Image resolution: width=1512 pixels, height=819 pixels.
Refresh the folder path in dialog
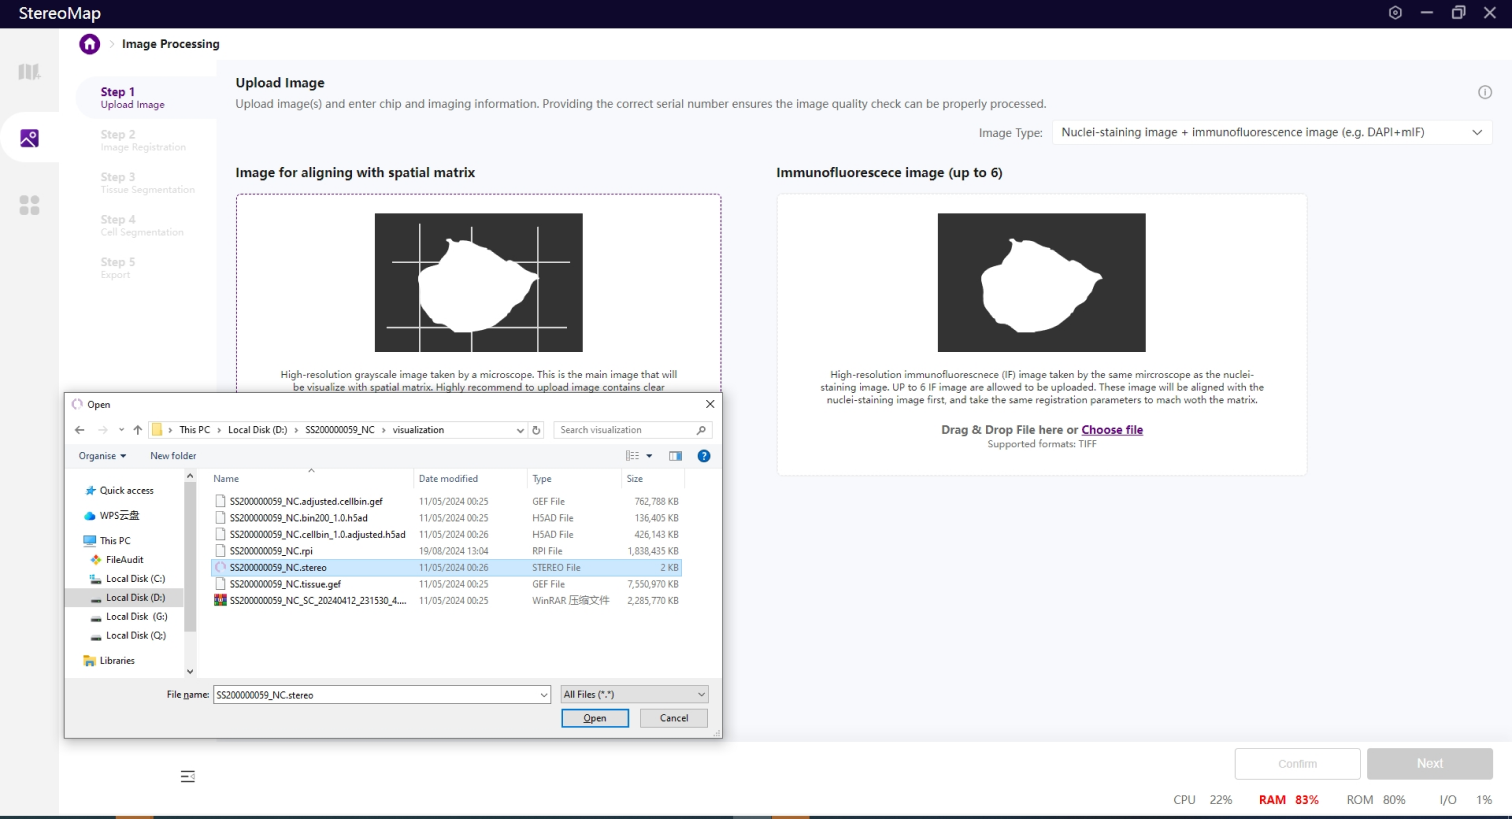[x=536, y=430]
